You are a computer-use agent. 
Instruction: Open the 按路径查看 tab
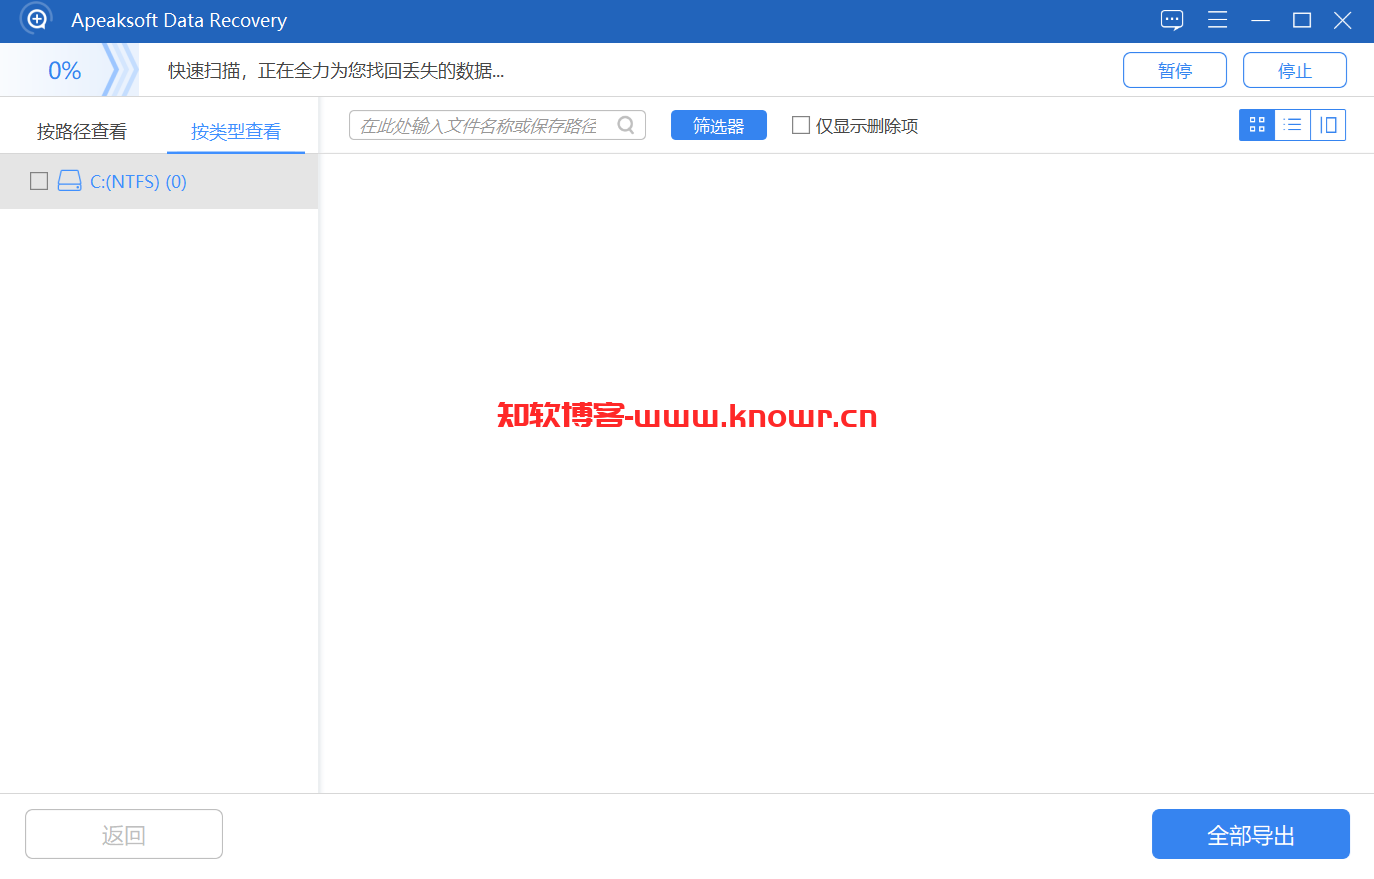click(82, 131)
